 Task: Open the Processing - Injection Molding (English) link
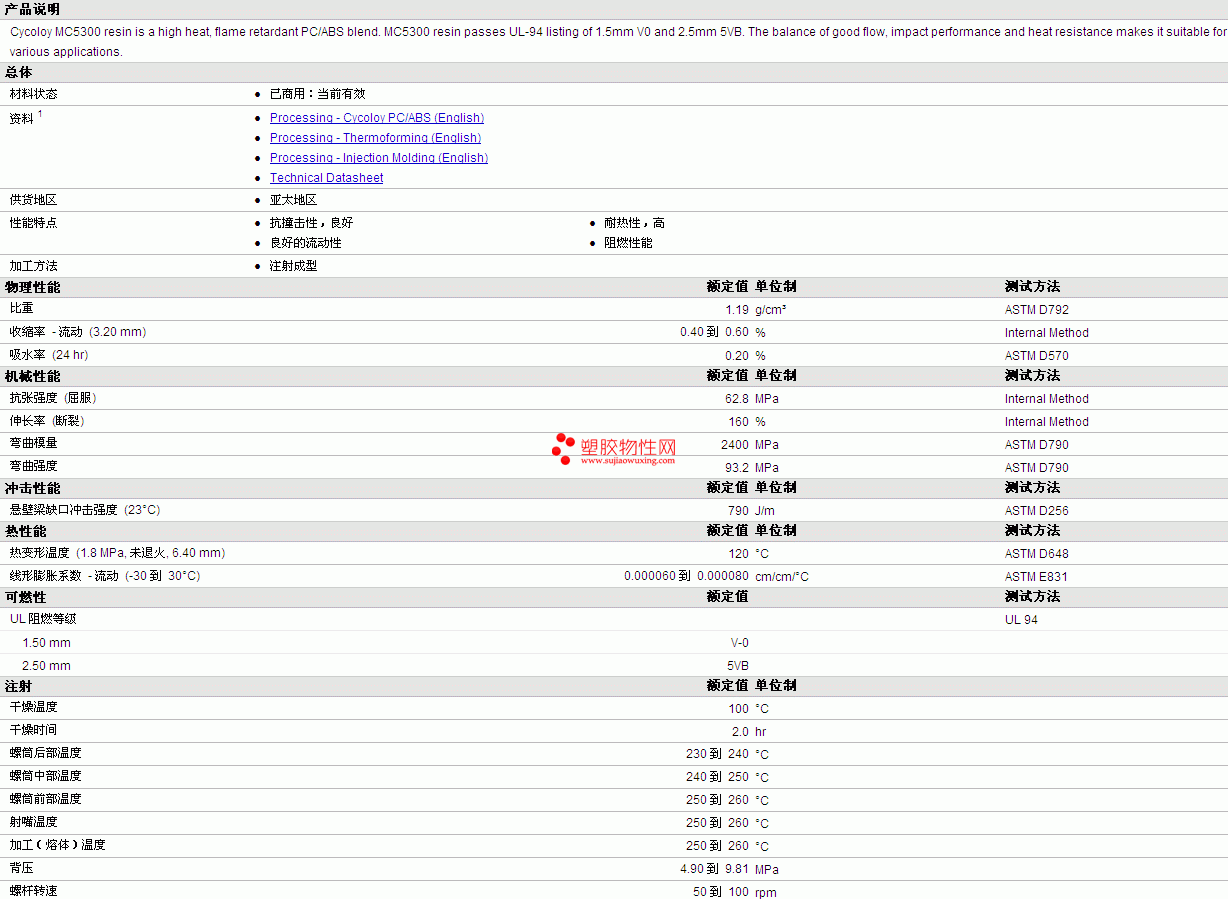coord(379,158)
